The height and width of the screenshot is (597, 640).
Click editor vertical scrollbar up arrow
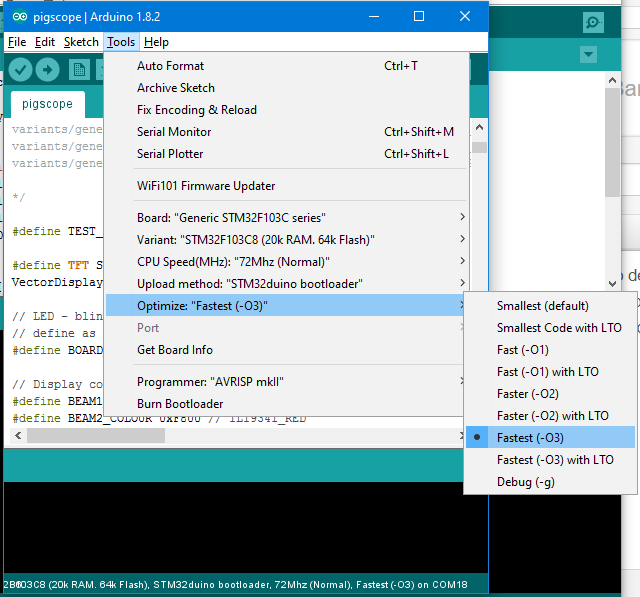(x=480, y=128)
